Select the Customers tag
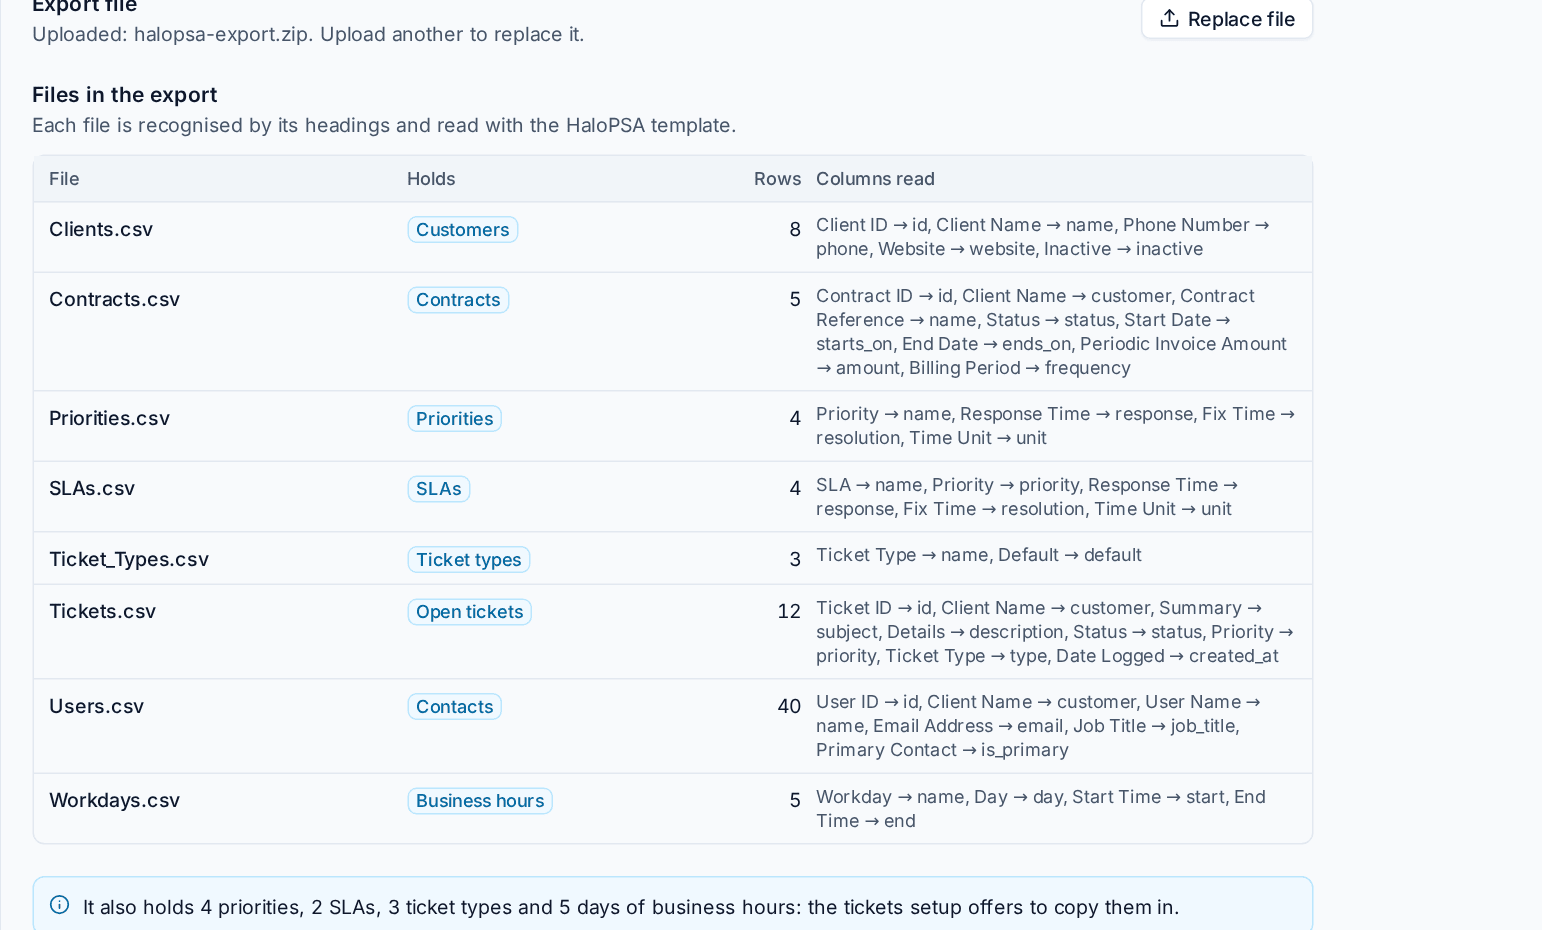Screen dimensions: 1542x930 point(462,230)
